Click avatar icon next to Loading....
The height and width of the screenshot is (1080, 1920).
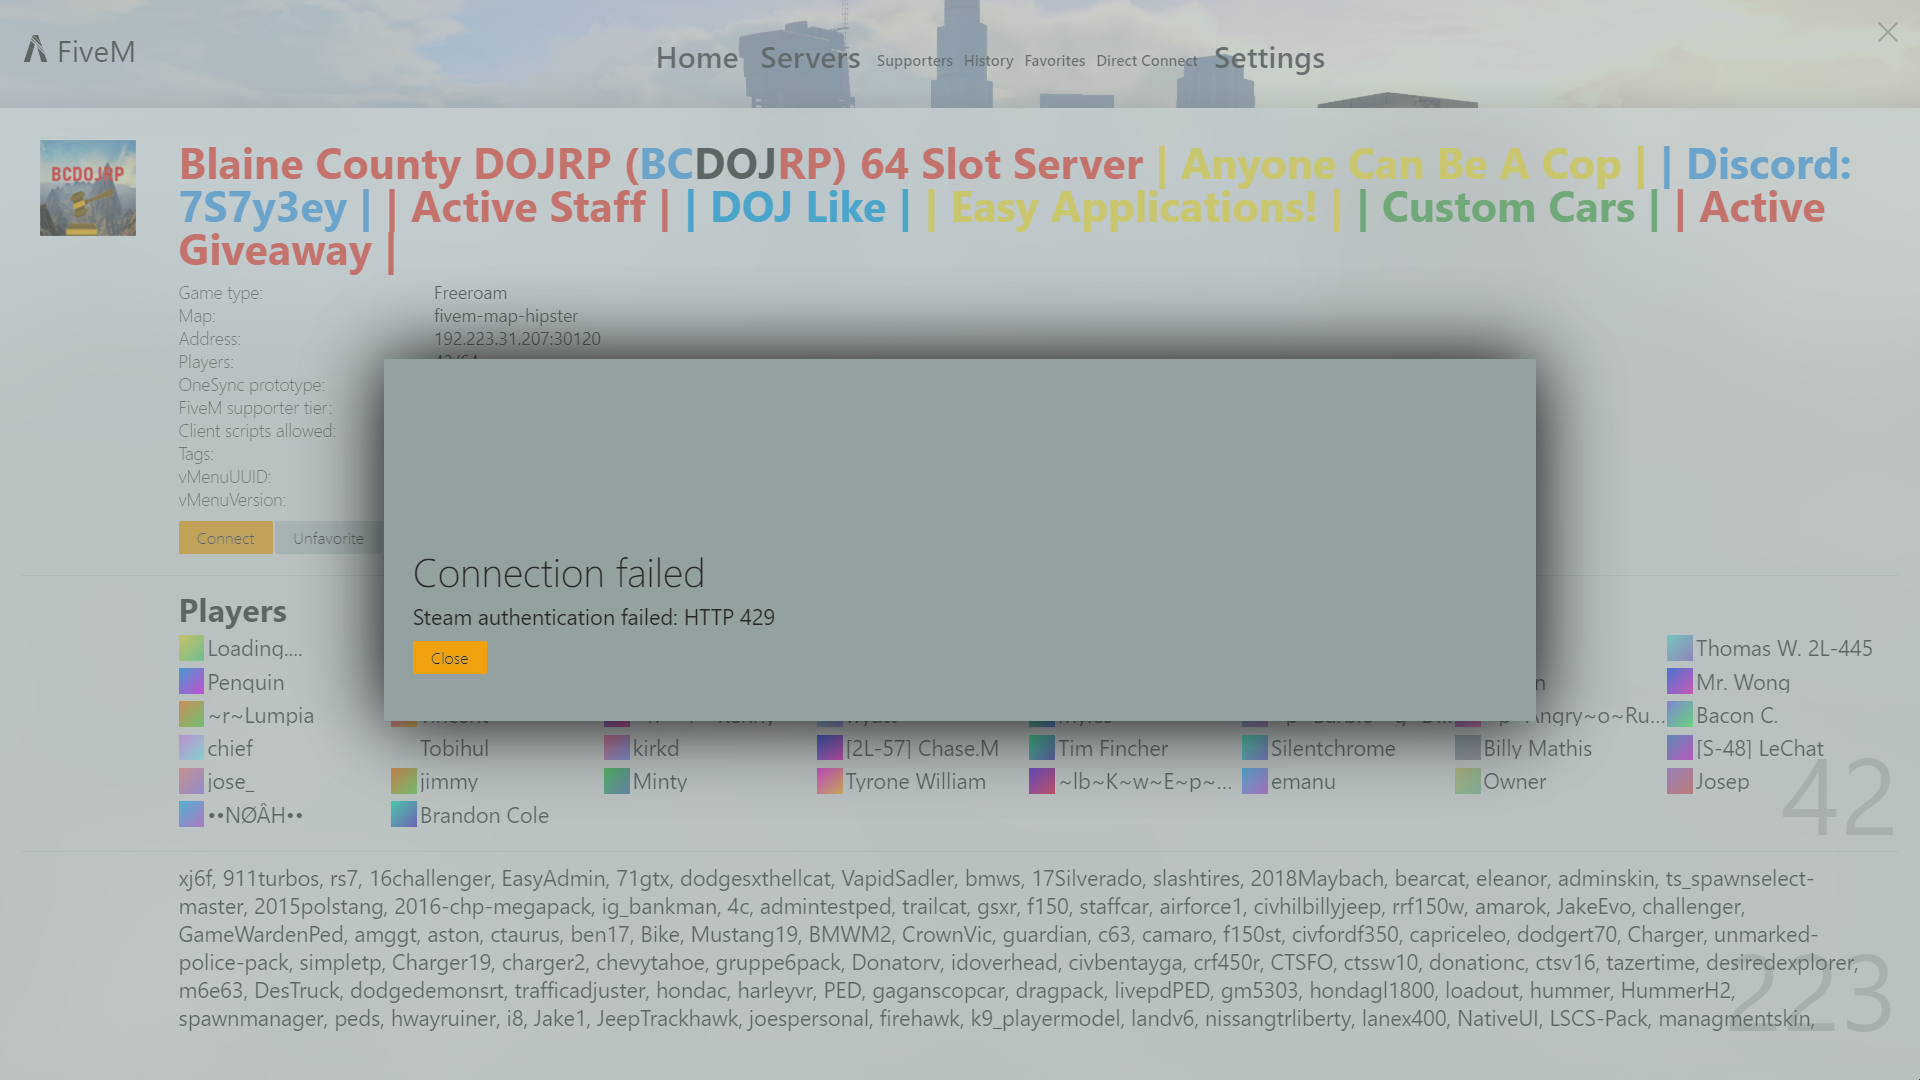[191, 647]
